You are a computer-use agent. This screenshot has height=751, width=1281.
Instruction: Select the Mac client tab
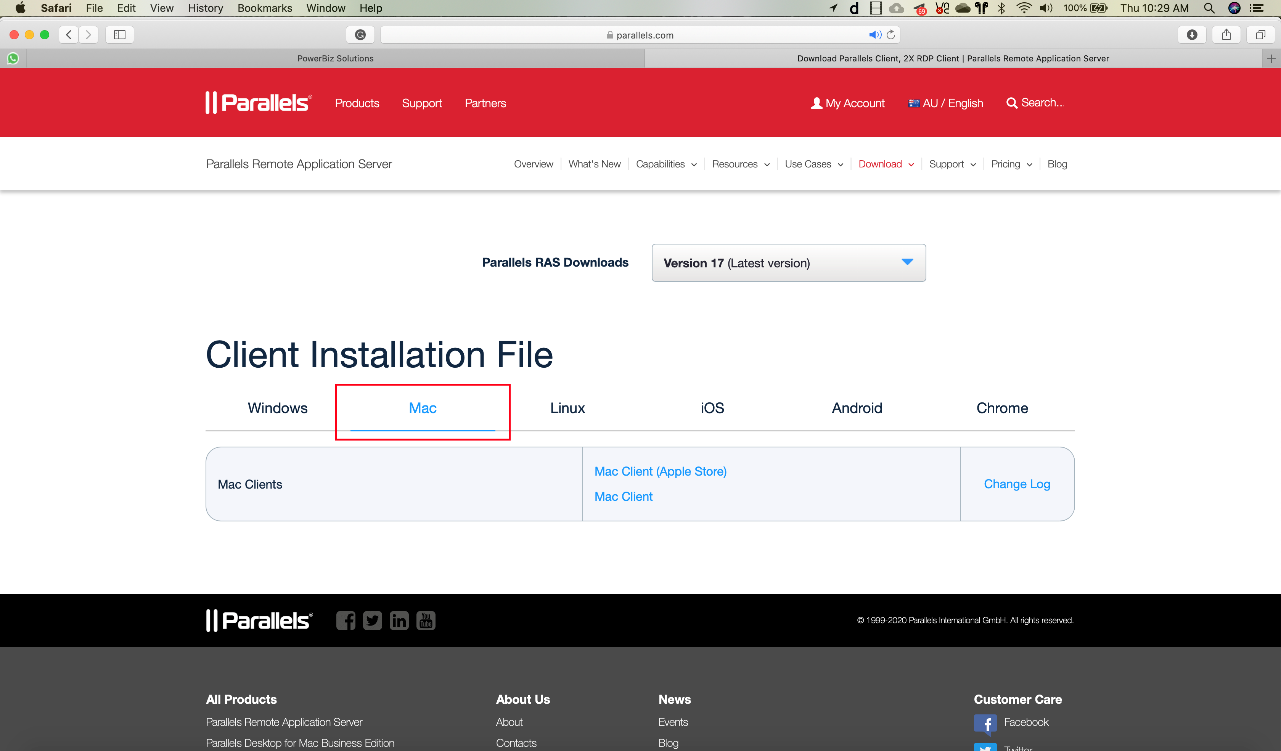click(x=423, y=408)
